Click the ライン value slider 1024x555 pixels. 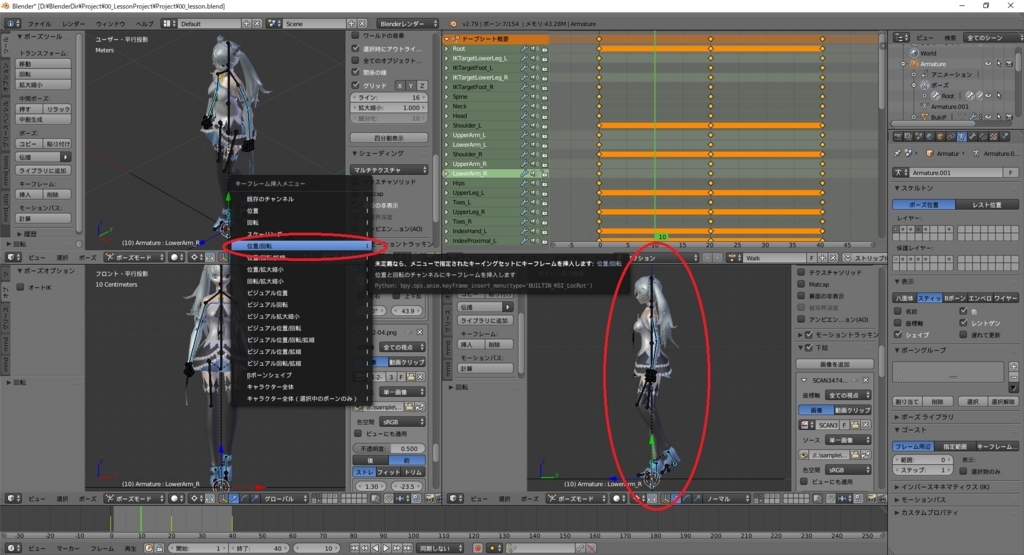coord(389,97)
